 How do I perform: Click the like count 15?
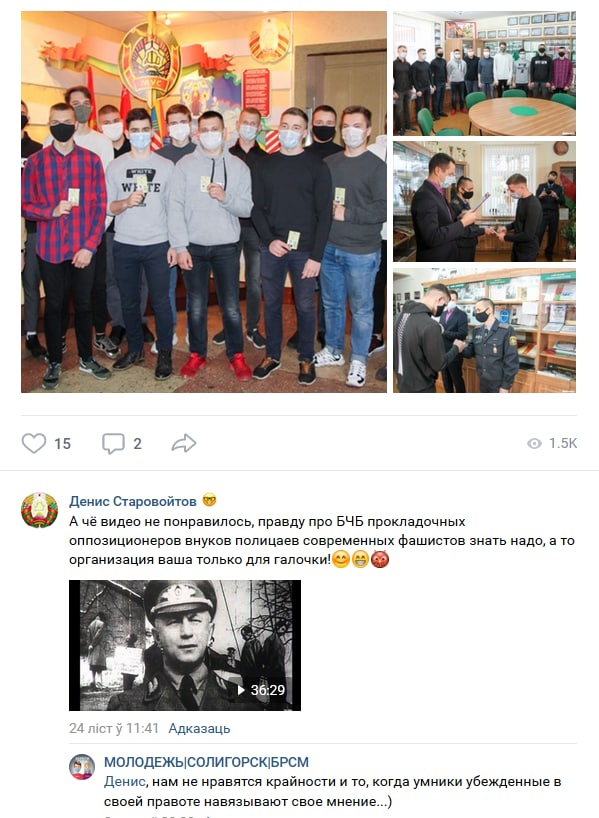pyautogui.click(x=63, y=444)
